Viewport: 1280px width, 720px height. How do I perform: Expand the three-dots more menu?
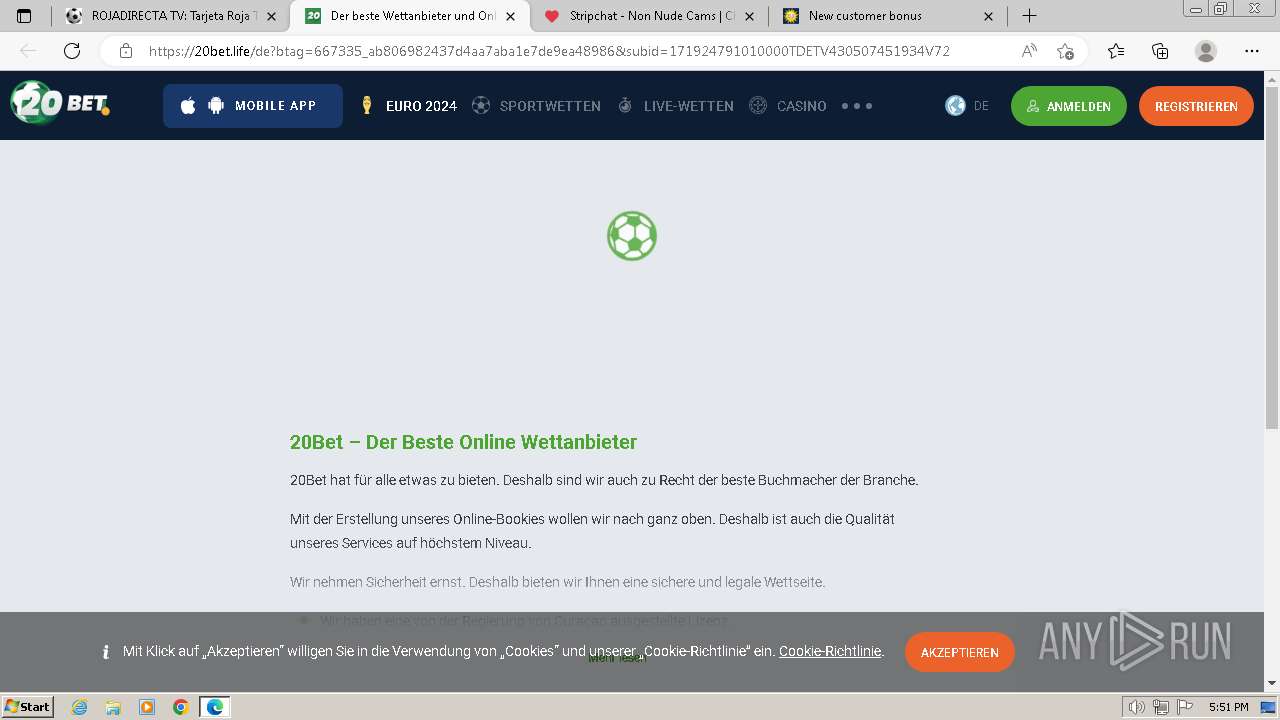(x=857, y=106)
